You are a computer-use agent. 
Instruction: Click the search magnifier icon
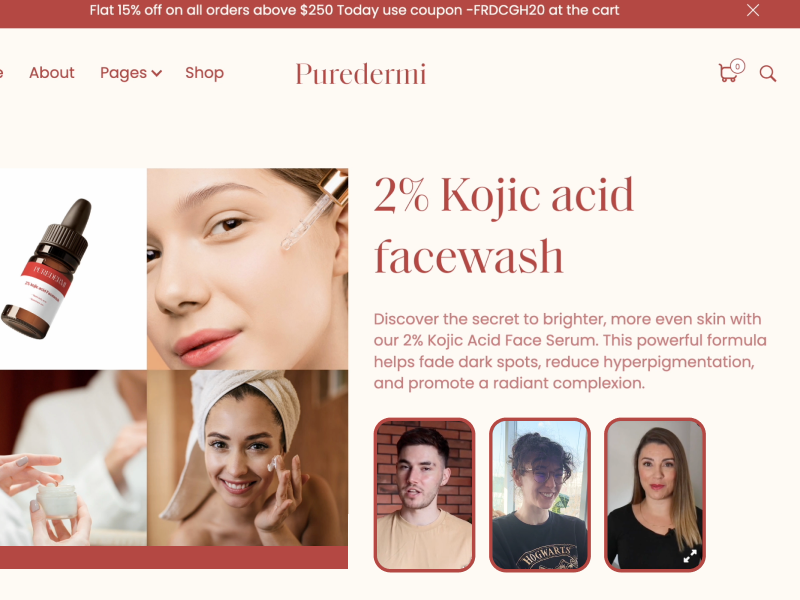[767, 73]
